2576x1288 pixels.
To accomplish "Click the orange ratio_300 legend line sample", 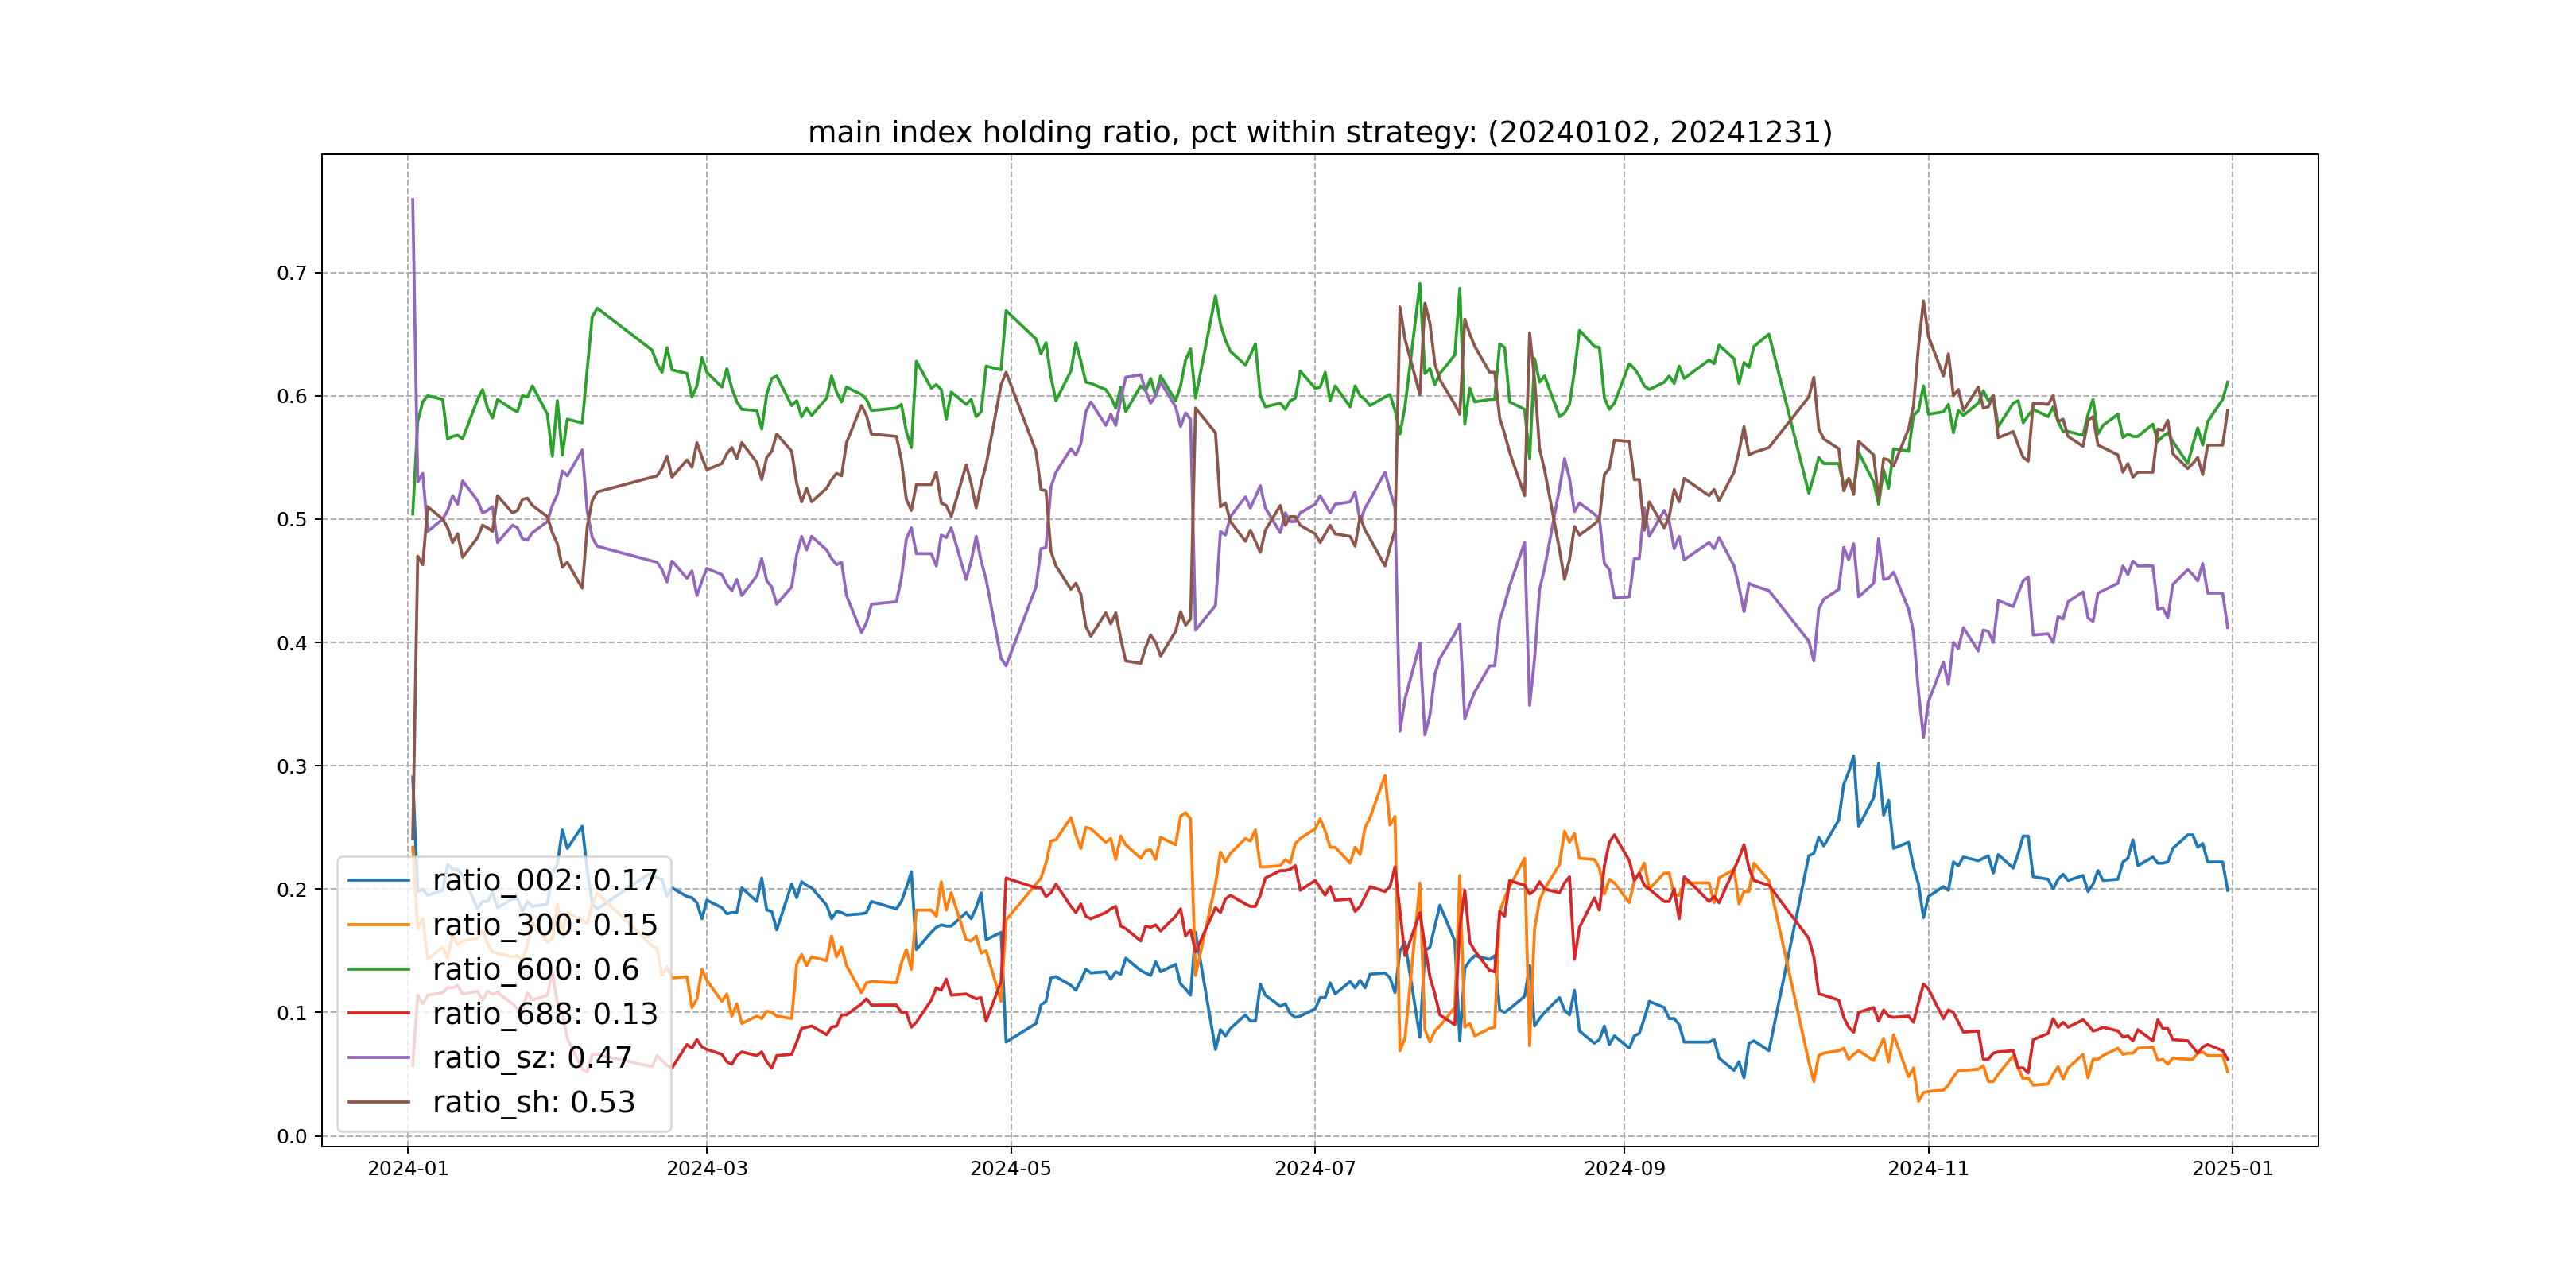I will pos(379,925).
